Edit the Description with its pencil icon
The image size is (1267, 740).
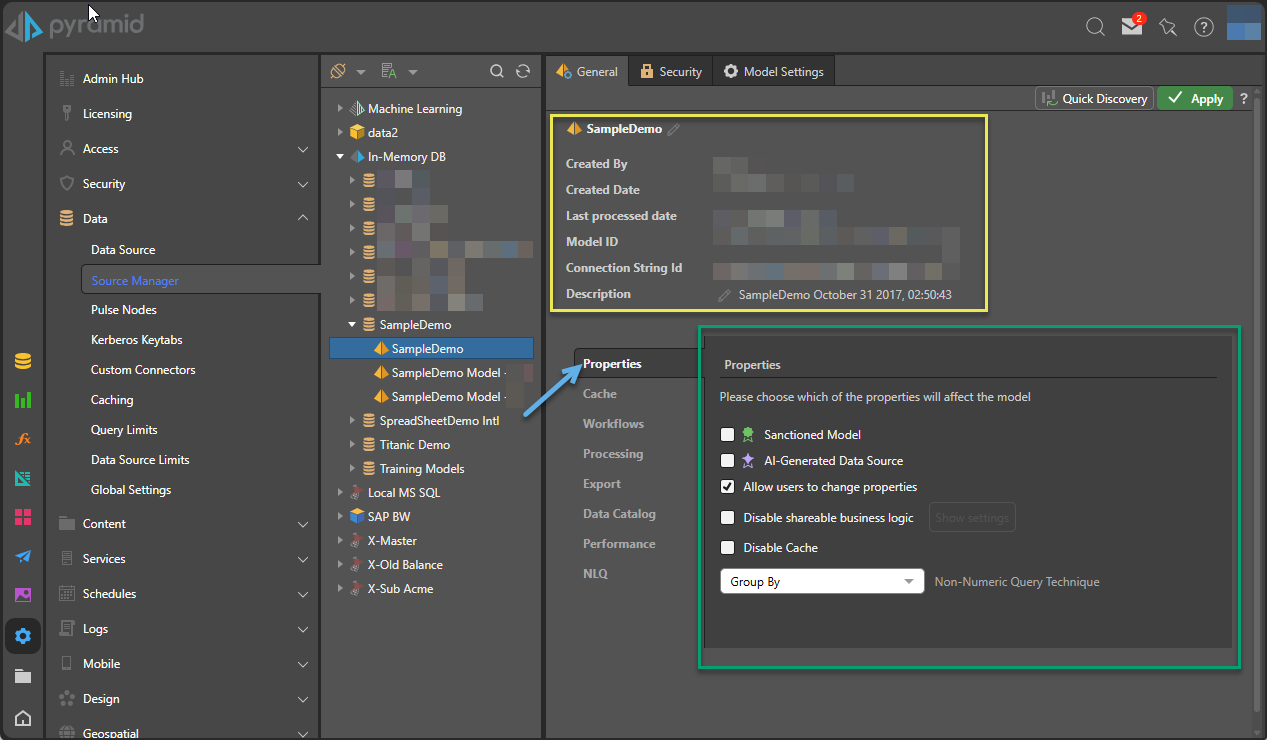pyautogui.click(x=725, y=295)
